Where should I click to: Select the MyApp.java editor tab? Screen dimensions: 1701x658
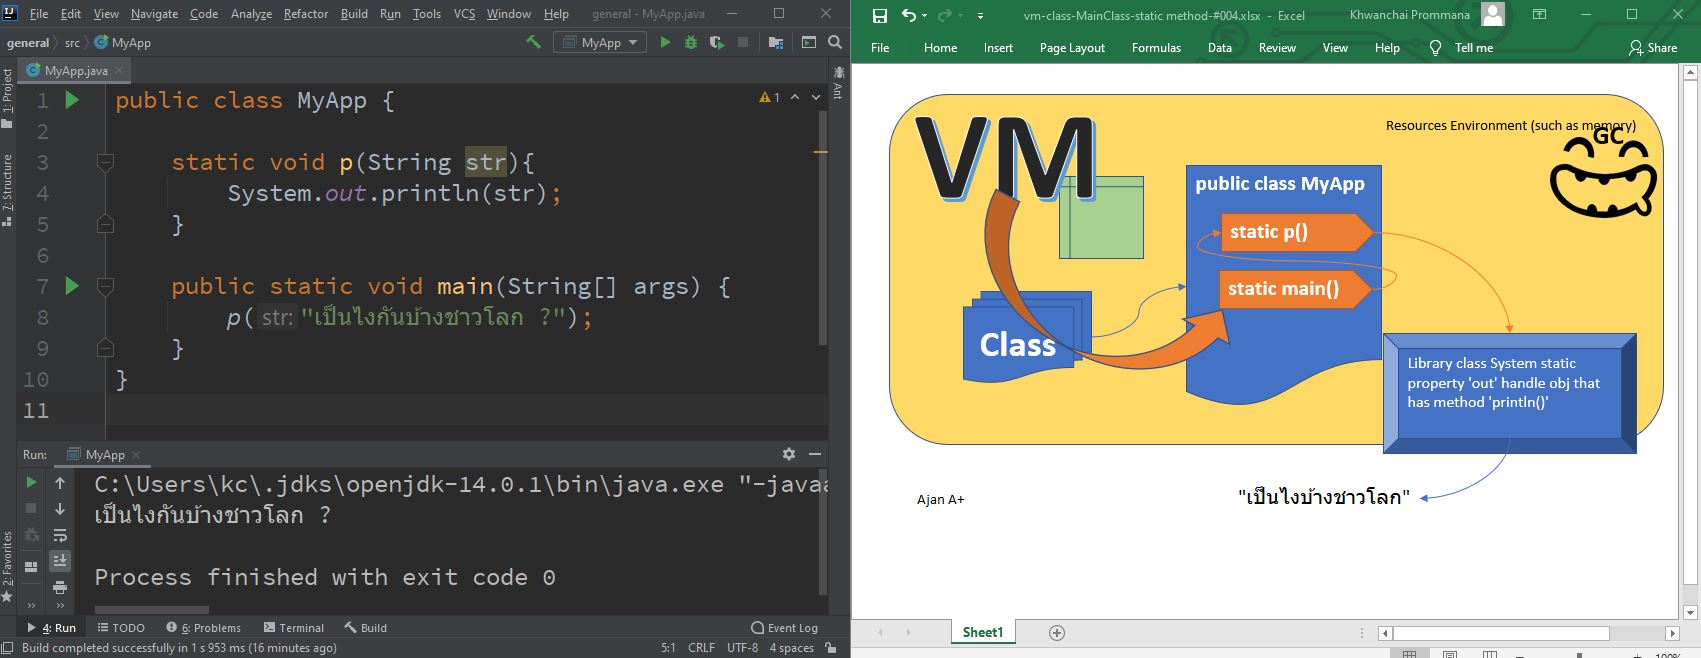pyautogui.click(x=76, y=70)
